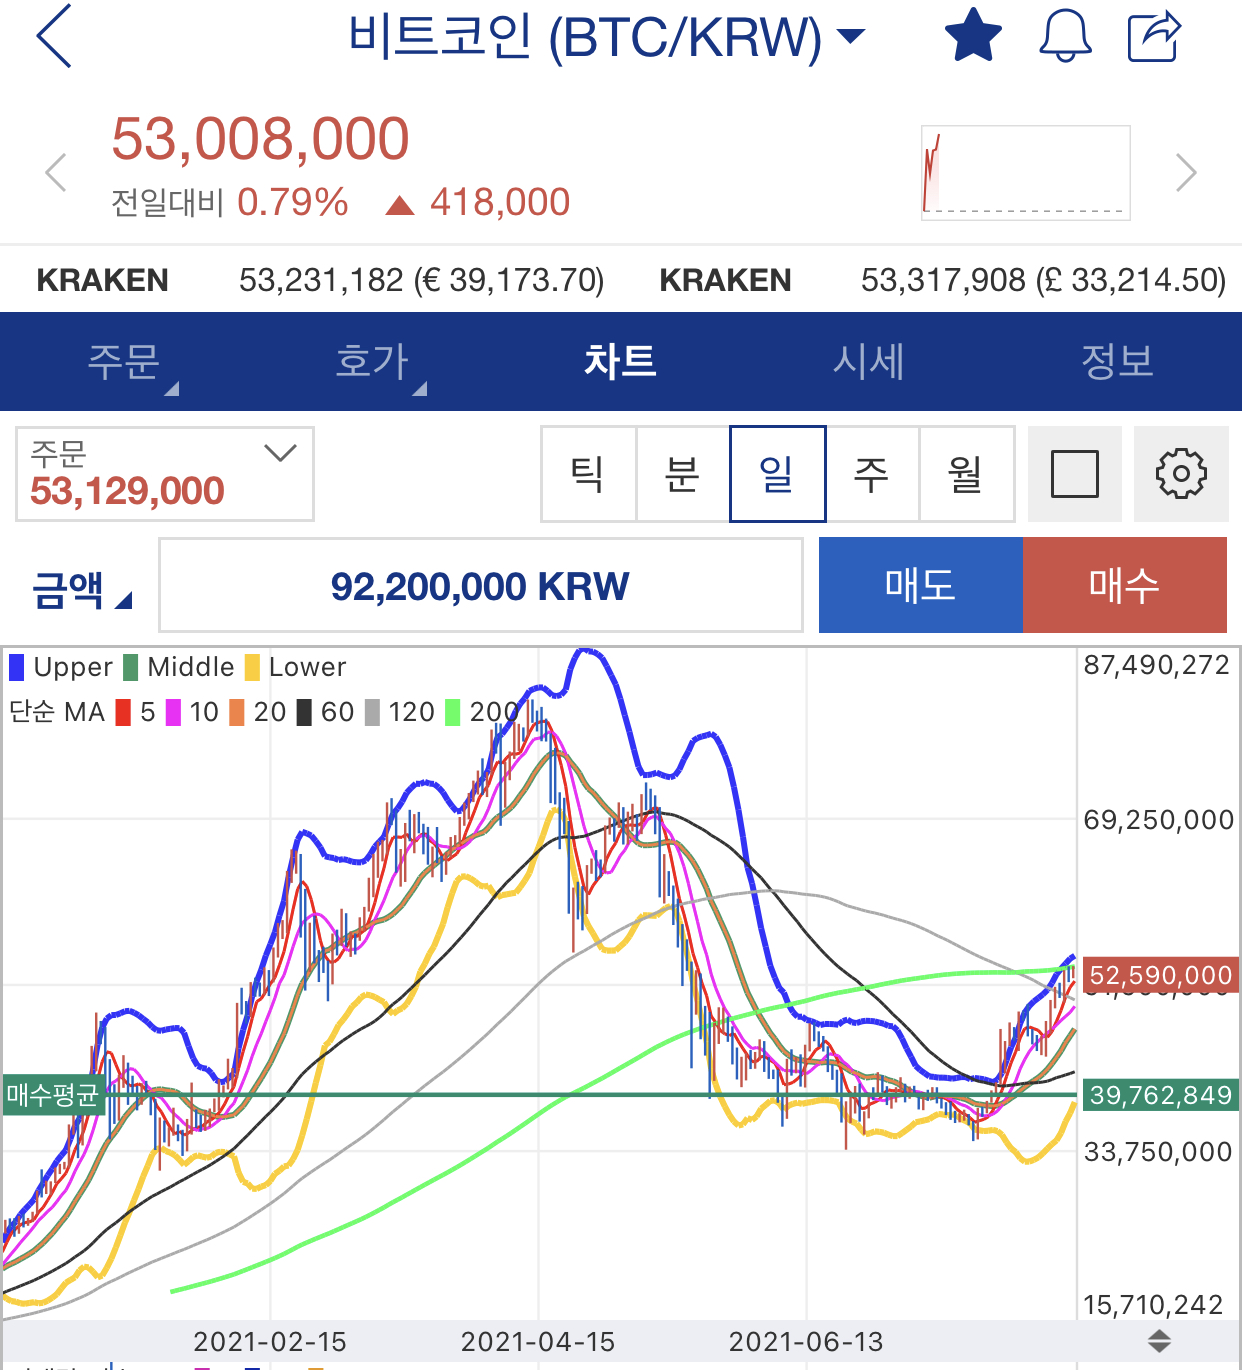Tap the share icon

1155,36
